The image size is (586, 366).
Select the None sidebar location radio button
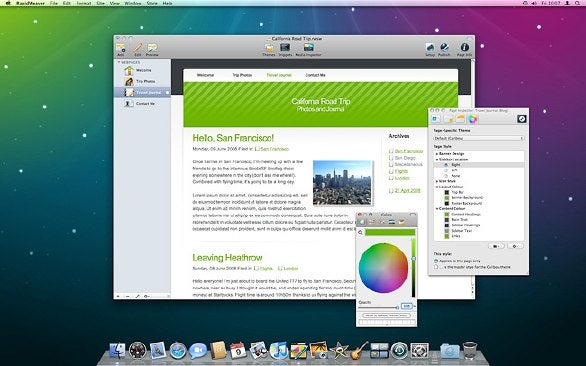(x=446, y=175)
